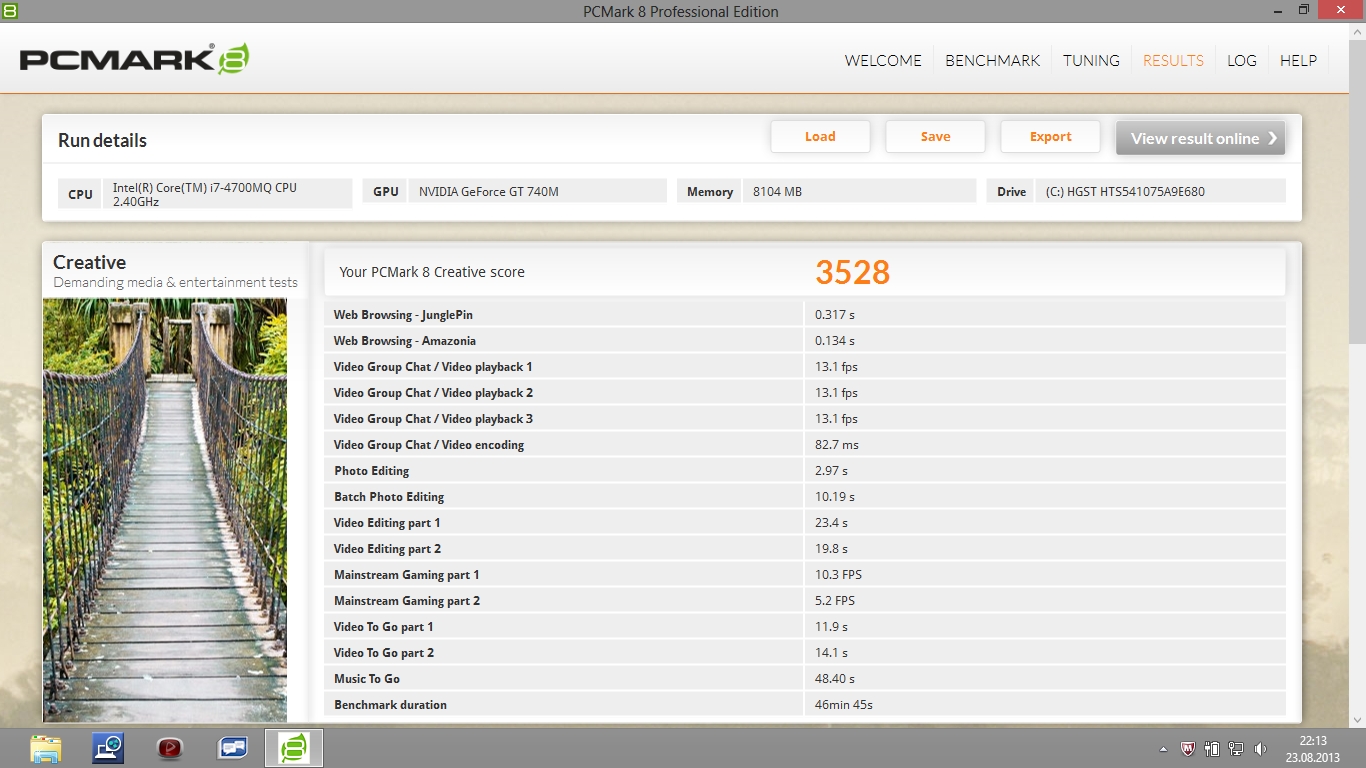The image size is (1366, 768).
Task: Click the CPU name i7-4700MQ field
Action: click(227, 194)
